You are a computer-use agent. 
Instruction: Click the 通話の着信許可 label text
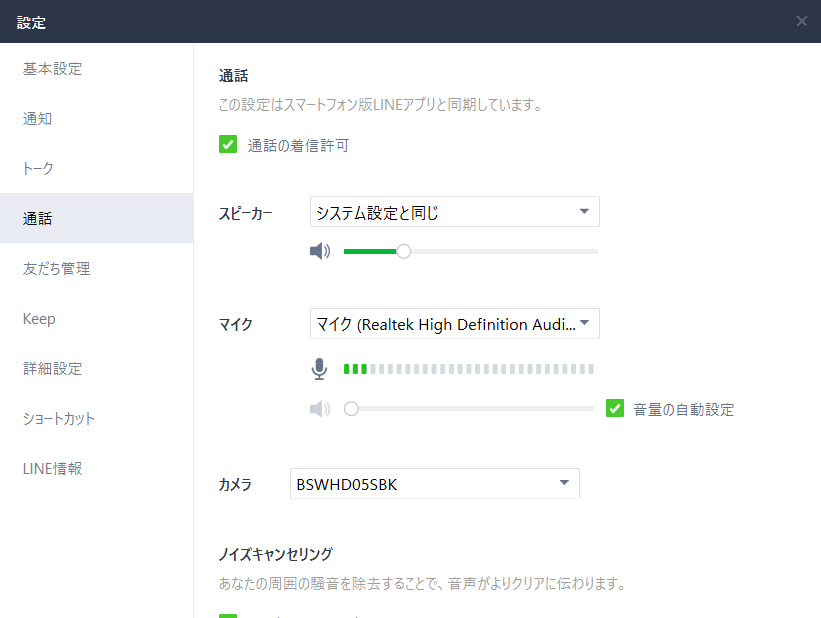point(298,145)
